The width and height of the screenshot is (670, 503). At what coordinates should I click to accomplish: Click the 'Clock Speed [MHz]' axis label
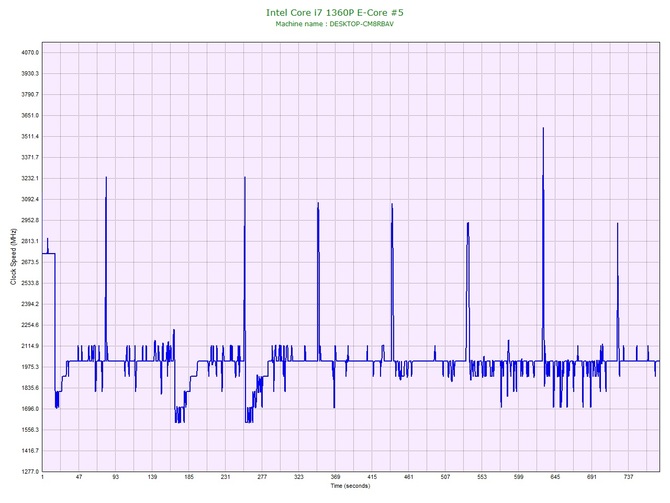[x=14, y=257]
